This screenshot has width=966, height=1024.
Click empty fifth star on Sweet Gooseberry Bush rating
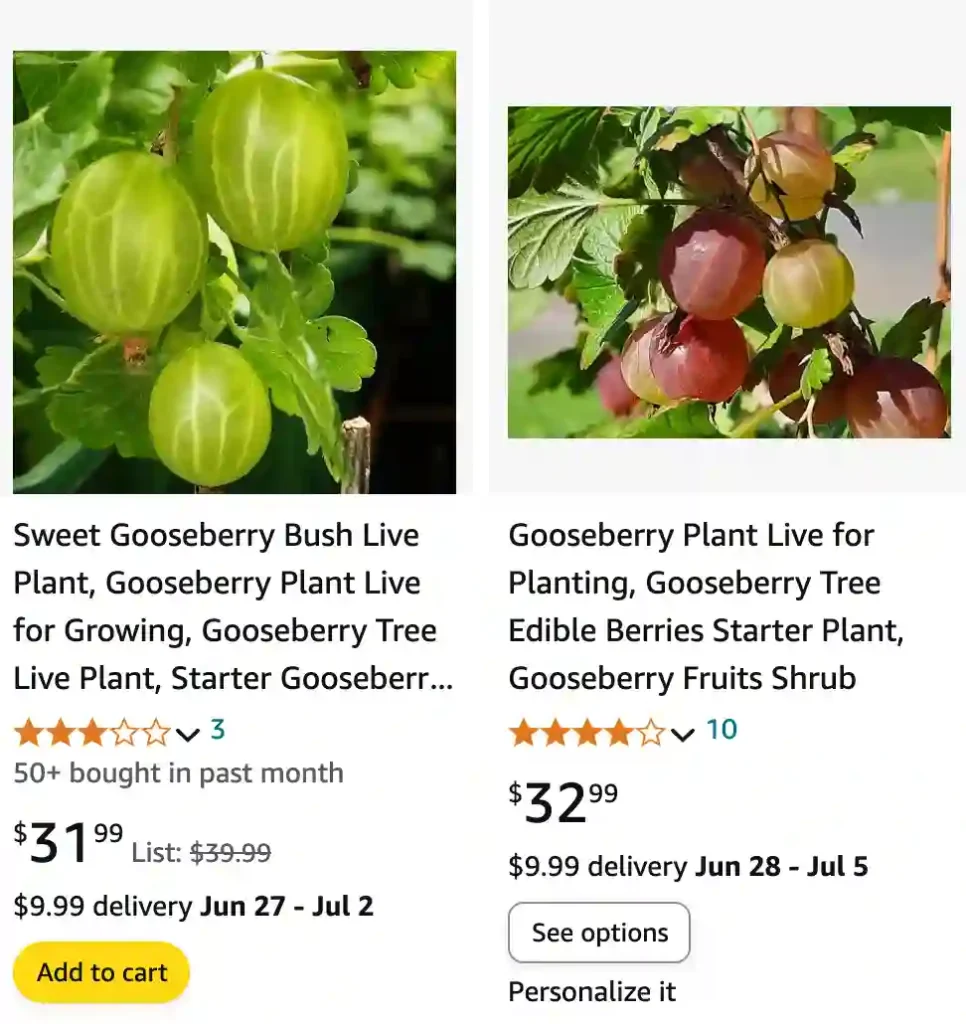pyautogui.click(x=157, y=734)
